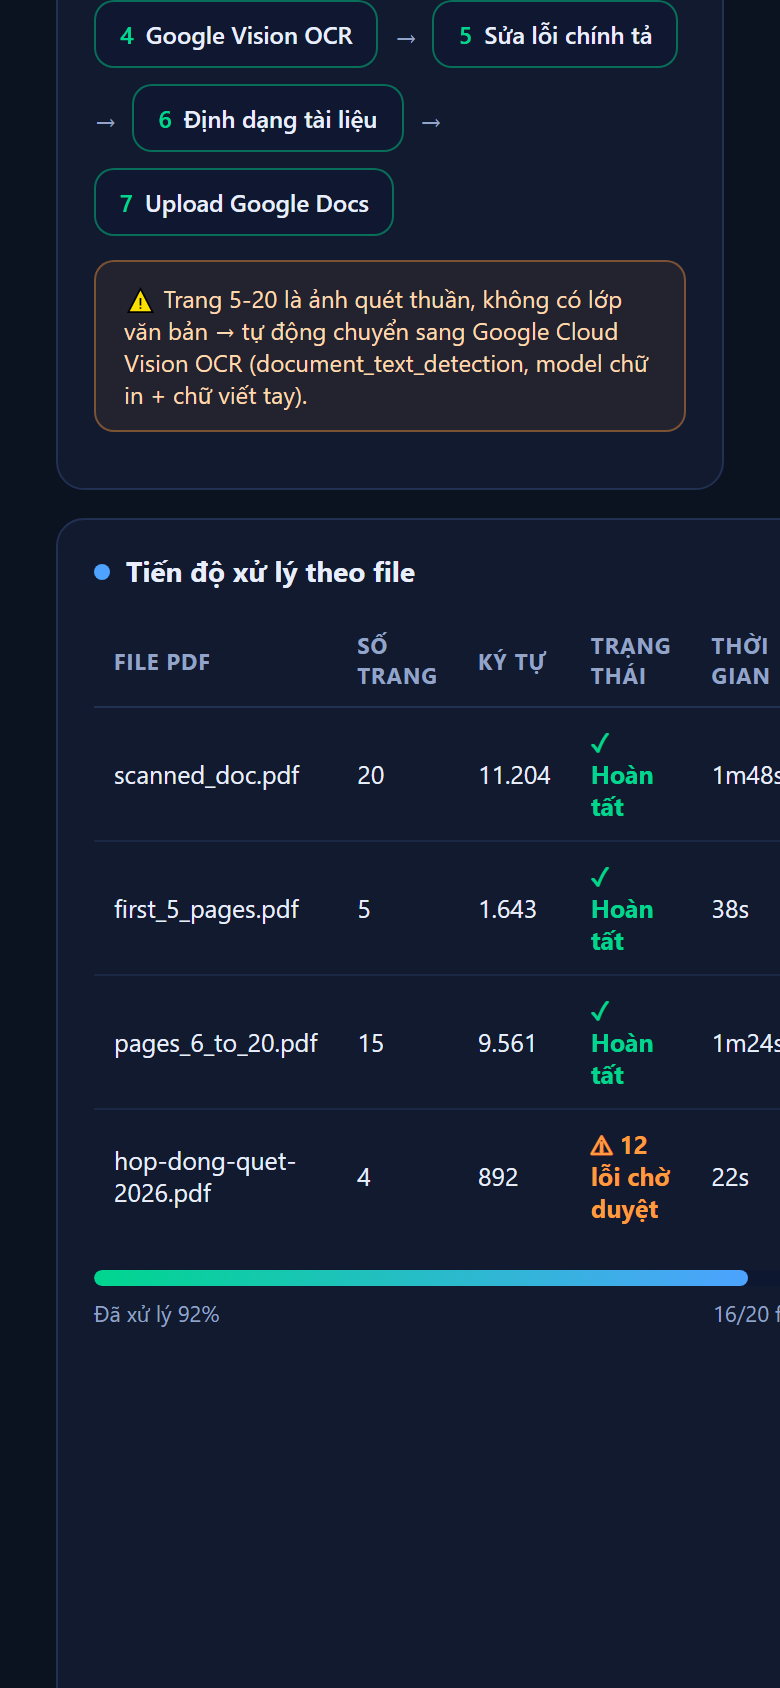This screenshot has width=780, height=1688.
Task: Select the first_5_pages.pdf file name
Action: (206, 909)
